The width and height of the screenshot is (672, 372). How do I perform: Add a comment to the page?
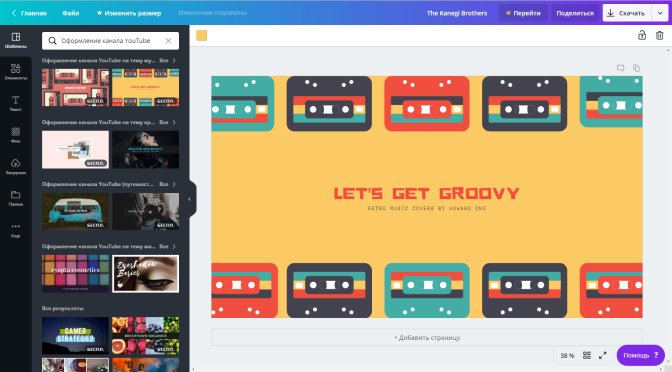[620, 68]
